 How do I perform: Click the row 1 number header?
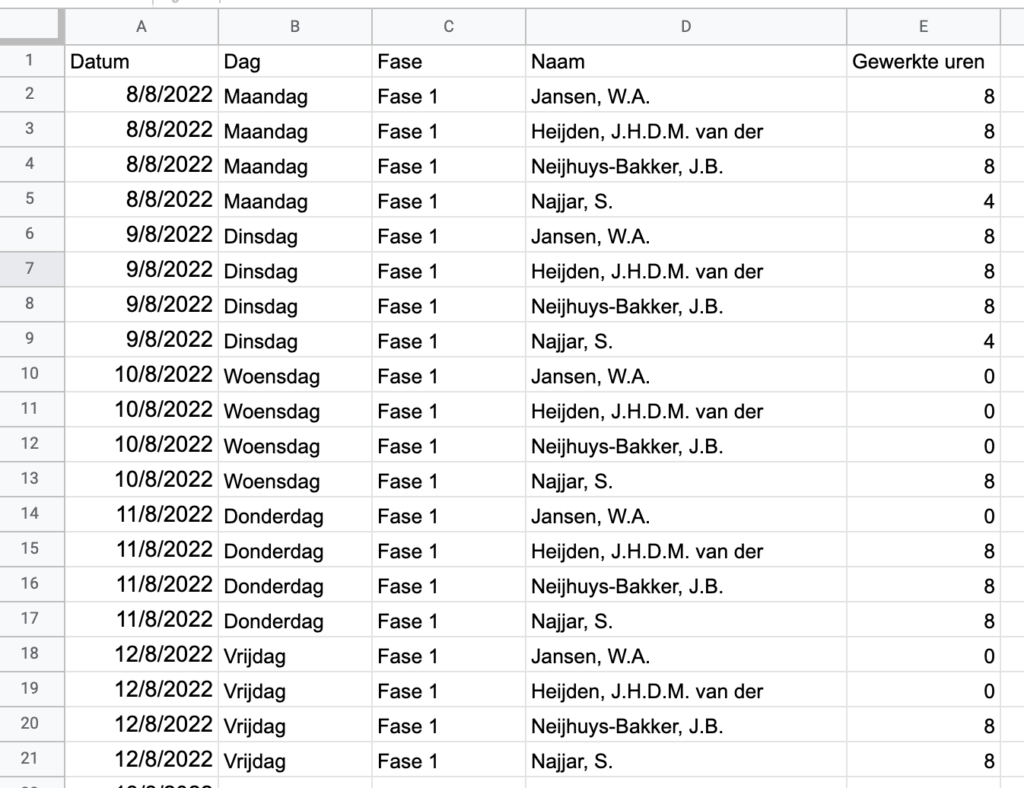click(30, 61)
